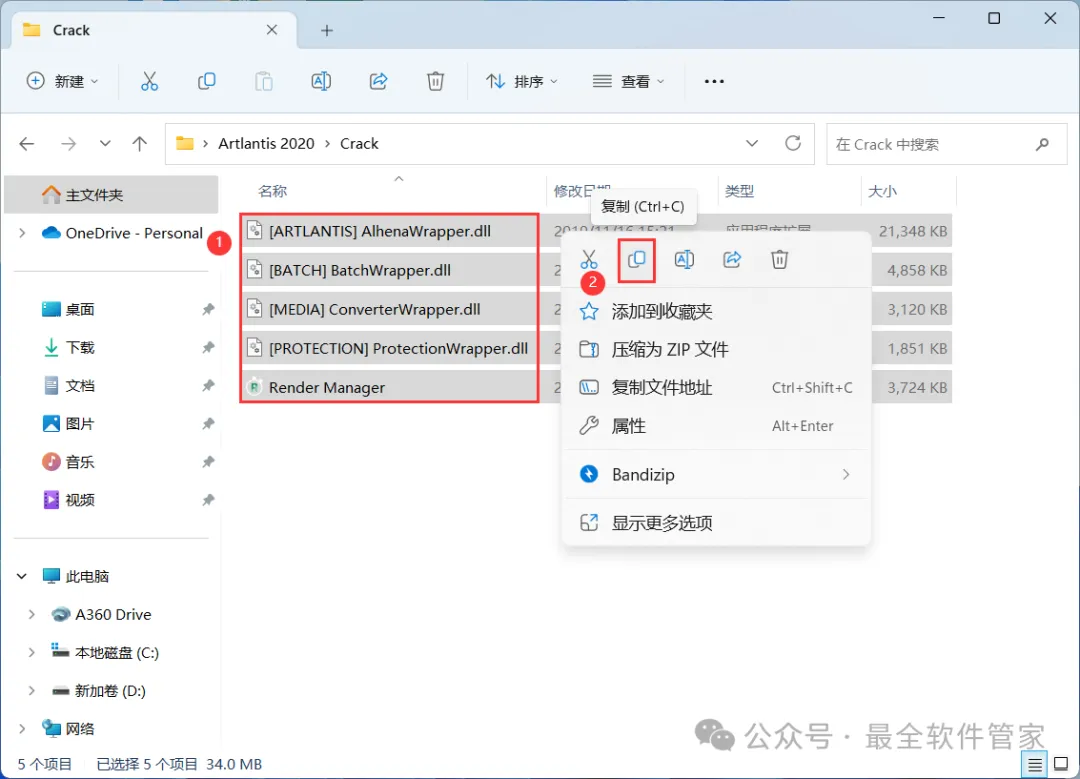
Task: Choose 压缩为 ZIP 文件 menu entry
Action: pyautogui.click(x=716, y=349)
